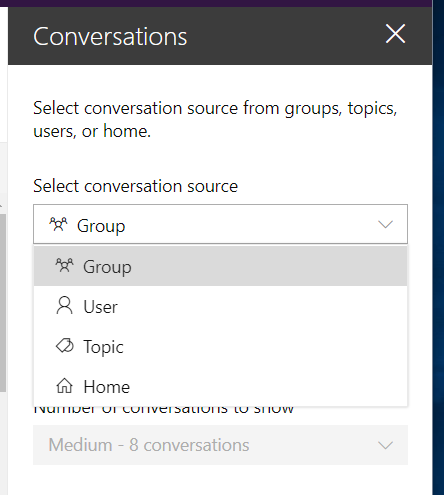Click the gray page scrollbar at the left edge

[3, 303]
